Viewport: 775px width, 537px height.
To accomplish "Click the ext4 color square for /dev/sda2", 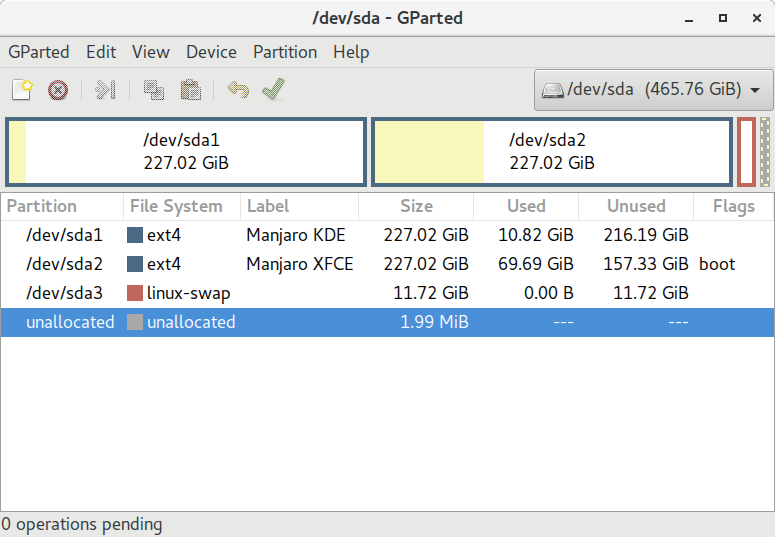I will click(135, 265).
